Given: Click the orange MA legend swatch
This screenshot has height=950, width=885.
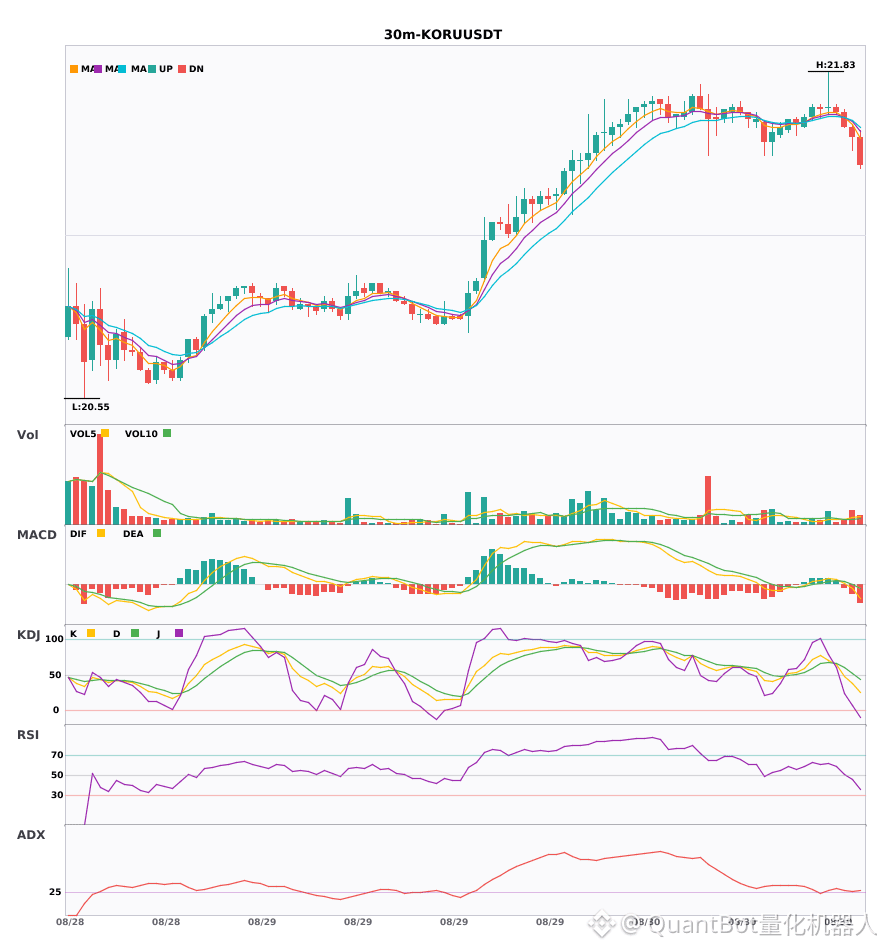Looking at the screenshot, I should click(74, 69).
